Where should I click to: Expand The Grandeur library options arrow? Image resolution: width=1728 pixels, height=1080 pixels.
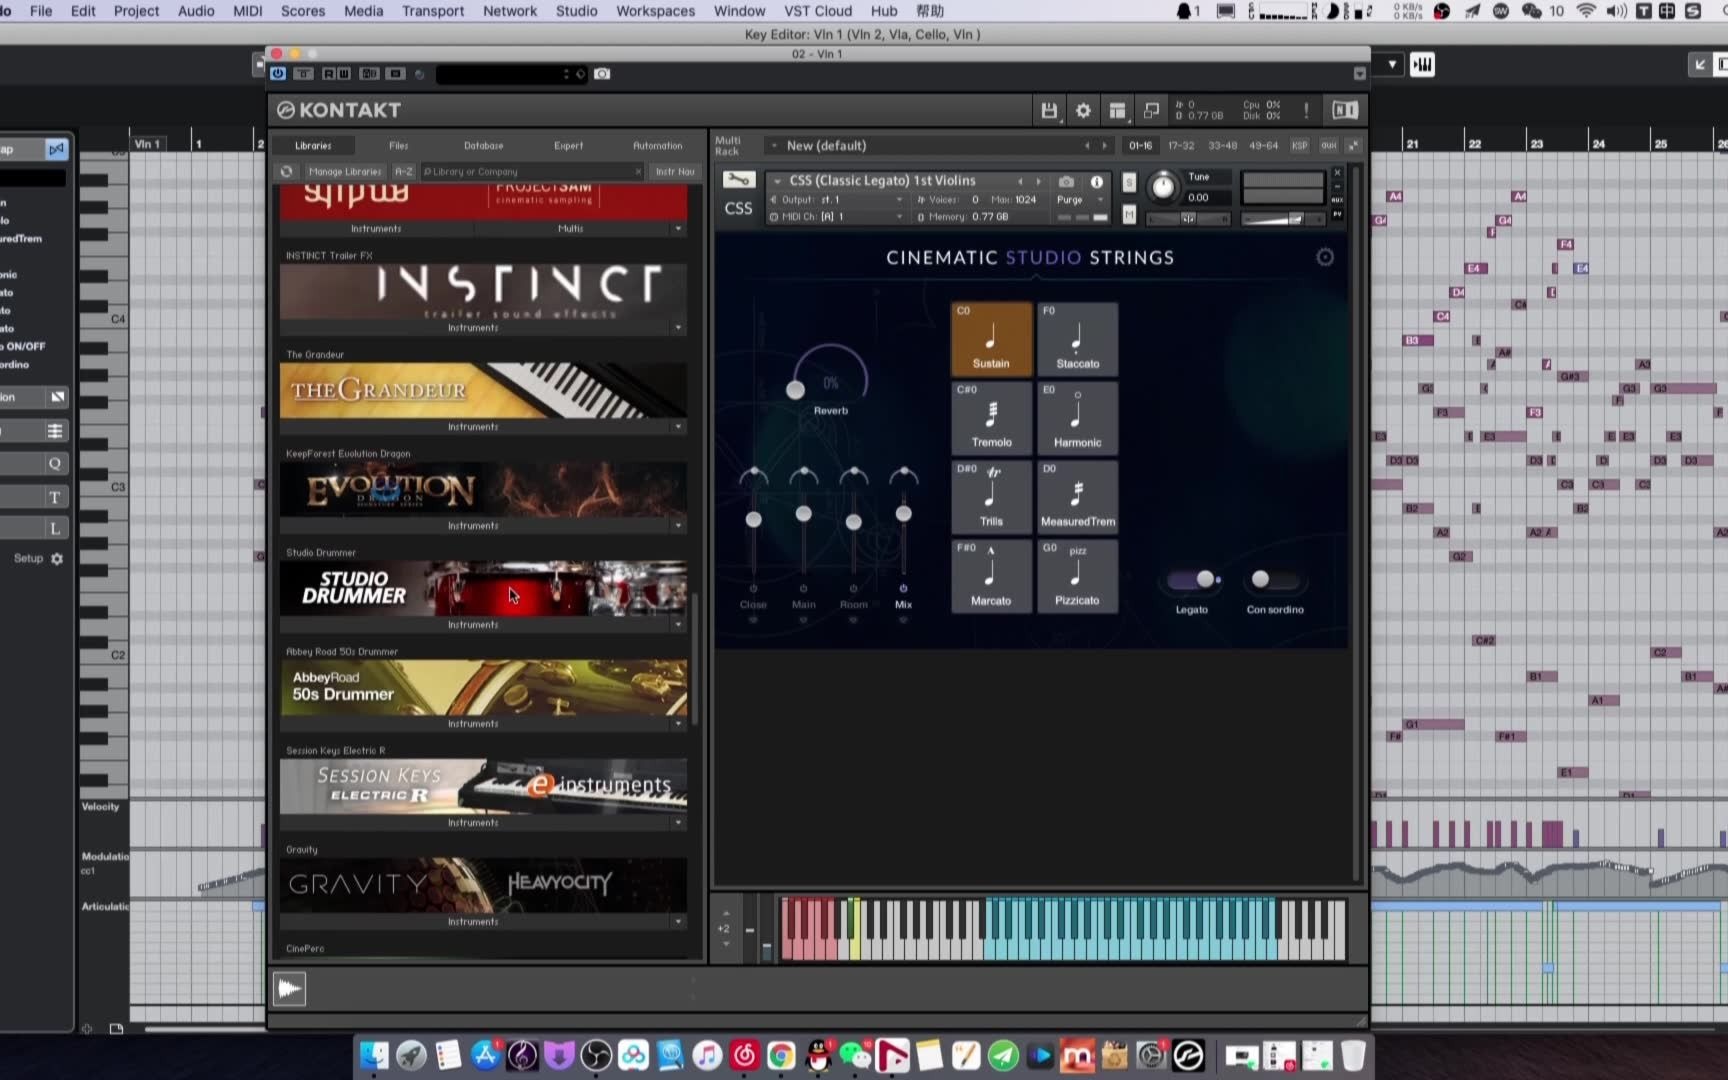678,427
